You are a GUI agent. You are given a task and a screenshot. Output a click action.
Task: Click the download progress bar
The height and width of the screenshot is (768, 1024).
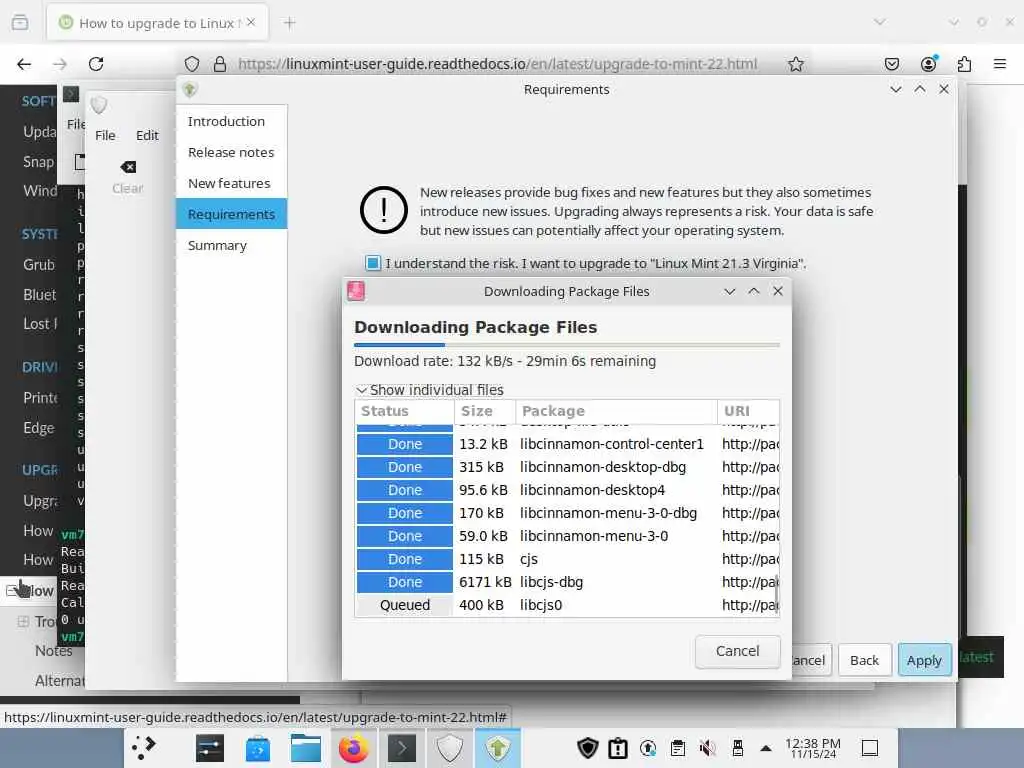coord(567,345)
